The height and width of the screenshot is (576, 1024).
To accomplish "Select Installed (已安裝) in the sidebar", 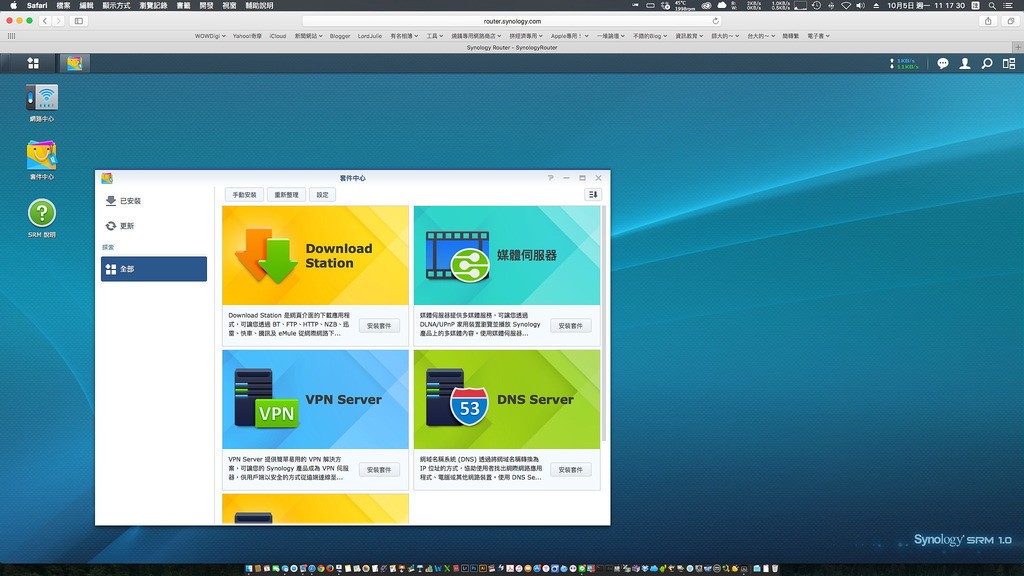I will point(154,200).
